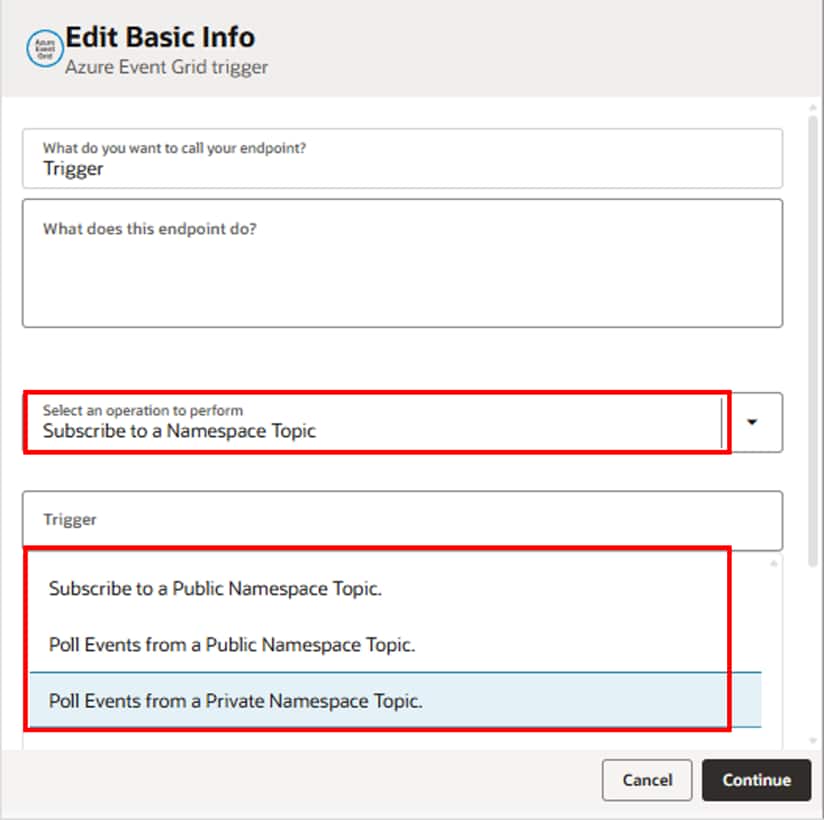Expand the operation dropdown arrow
Screen dimensions: 824x820
752,422
